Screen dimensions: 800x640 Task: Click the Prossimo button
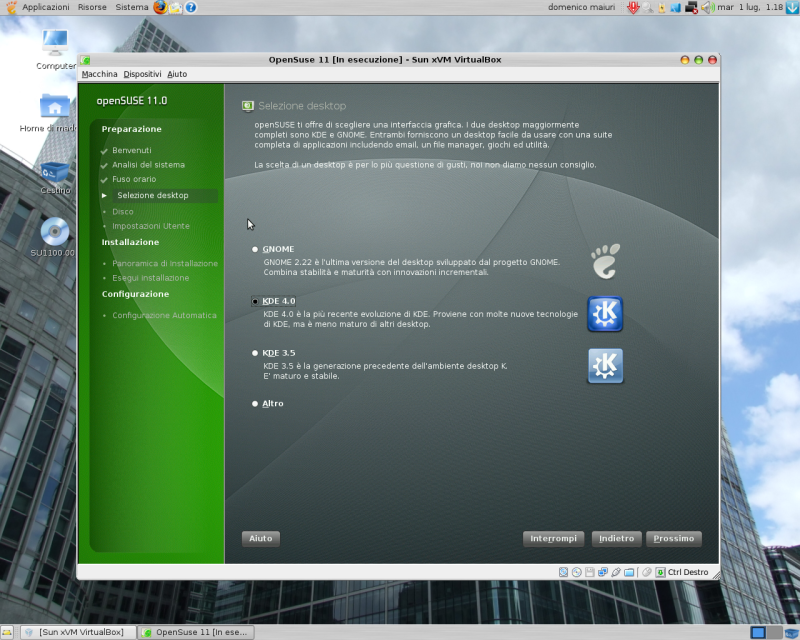[x=673, y=538]
